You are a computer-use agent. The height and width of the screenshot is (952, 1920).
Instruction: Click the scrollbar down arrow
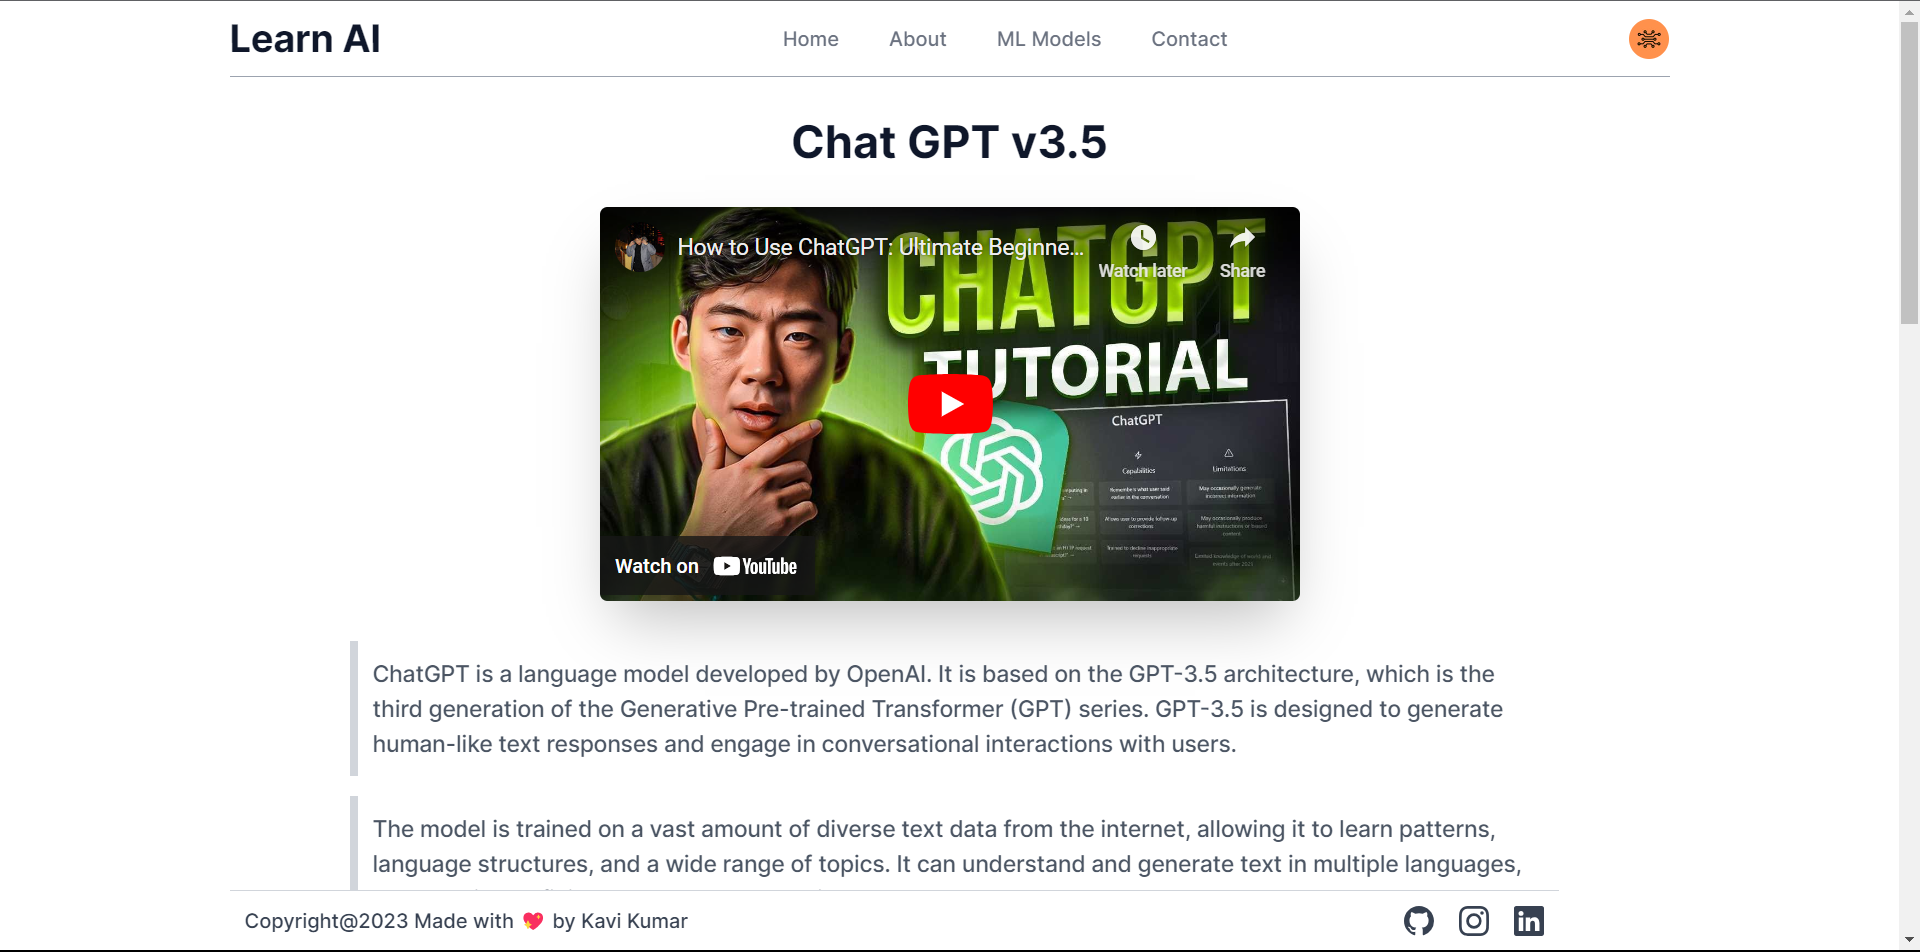pyautogui.click(x=1909, y=941)
